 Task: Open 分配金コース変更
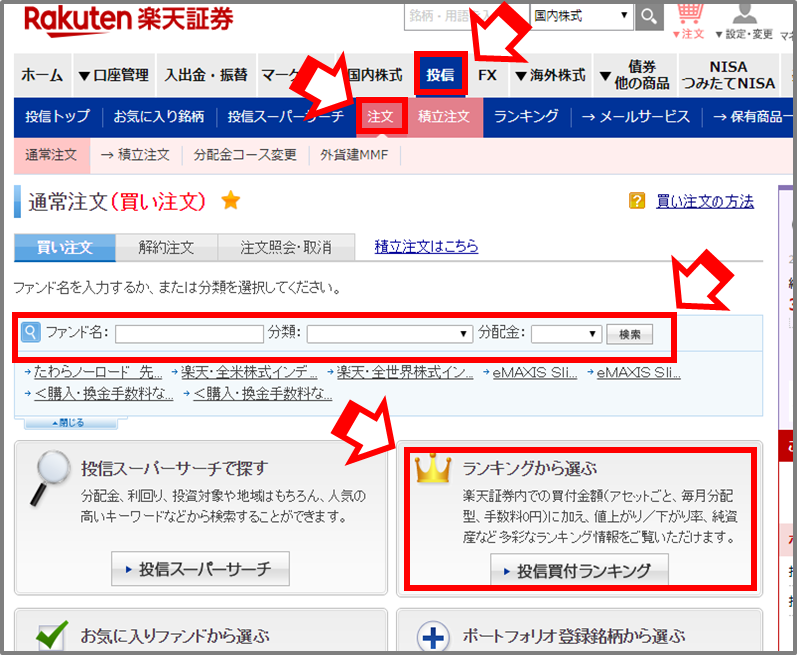[x=245, y=155]
